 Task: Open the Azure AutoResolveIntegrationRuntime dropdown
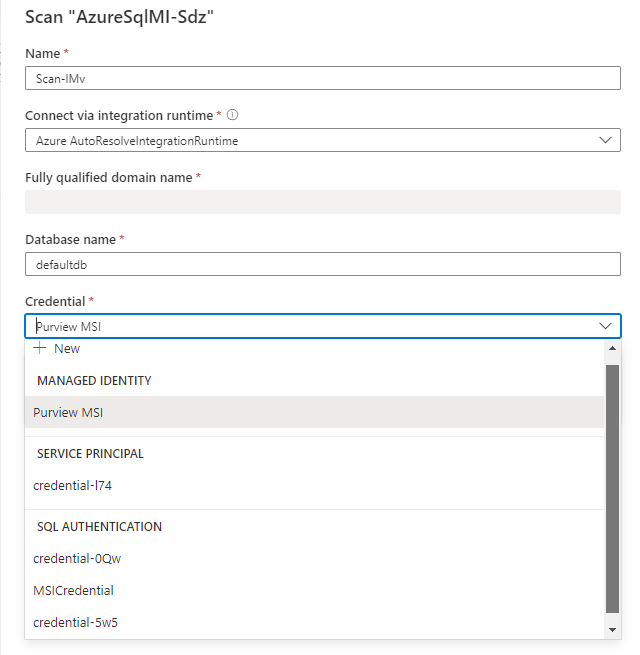click(322, 140)
